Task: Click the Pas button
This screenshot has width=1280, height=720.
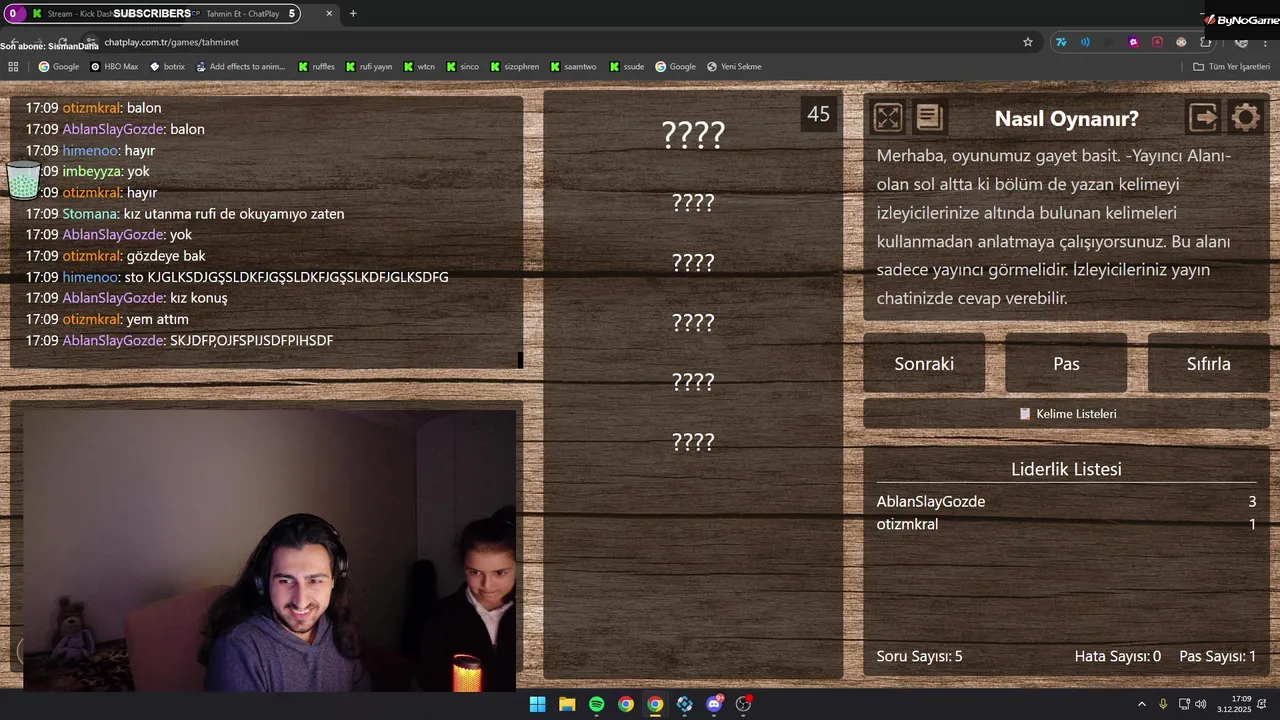Action: click(x=1066, y=364)
